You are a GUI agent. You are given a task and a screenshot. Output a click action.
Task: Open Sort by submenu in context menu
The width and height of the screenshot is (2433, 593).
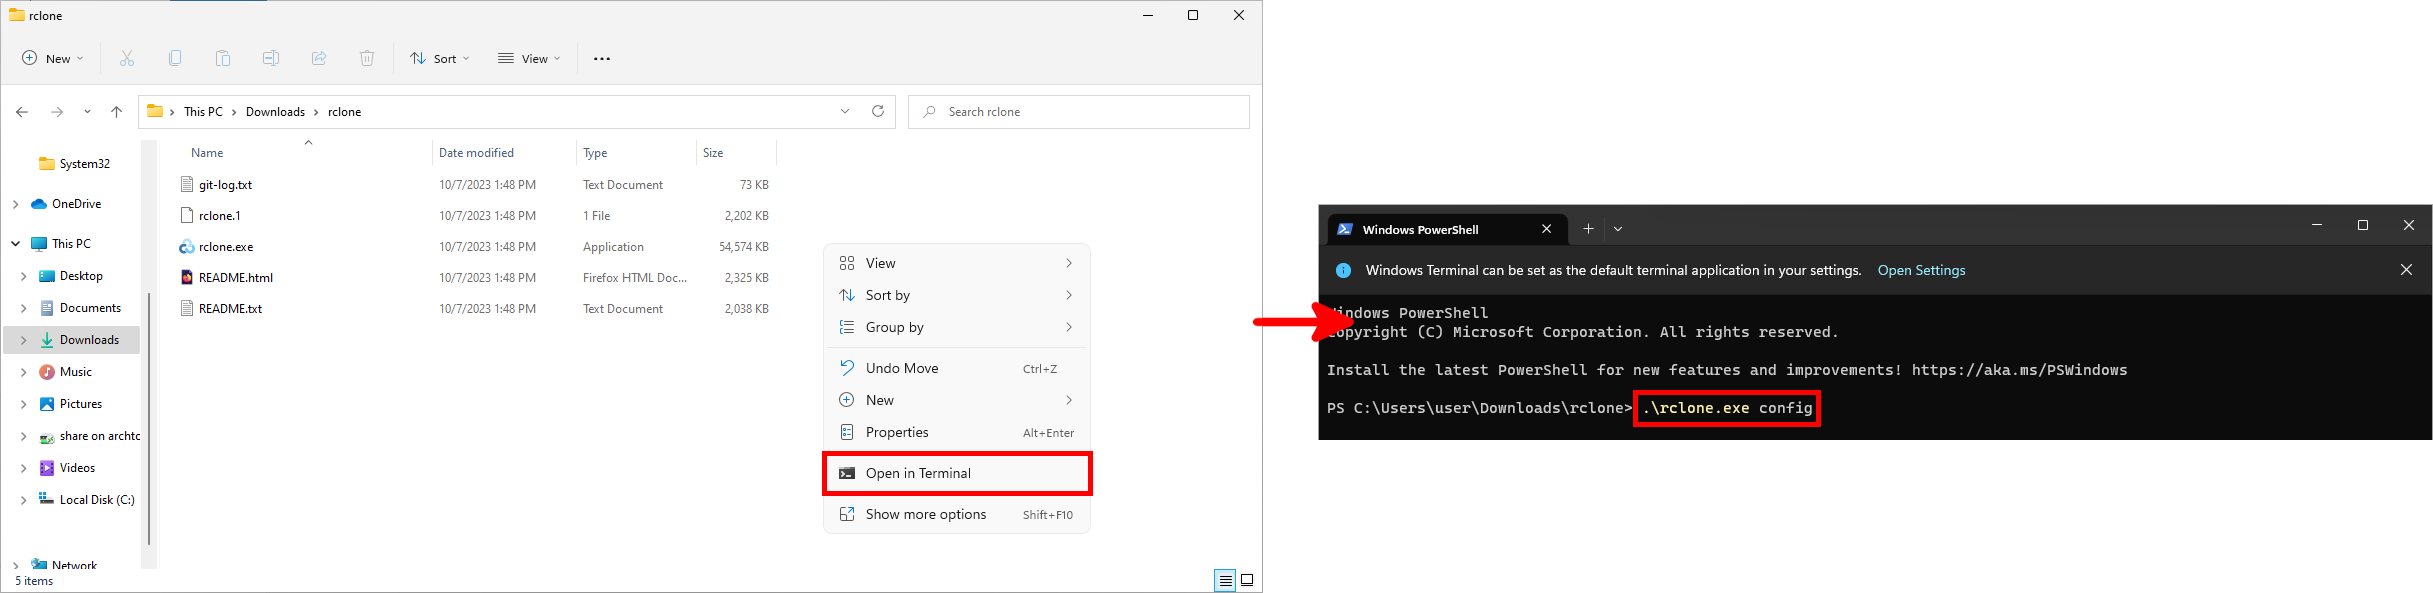pos(957,295)
